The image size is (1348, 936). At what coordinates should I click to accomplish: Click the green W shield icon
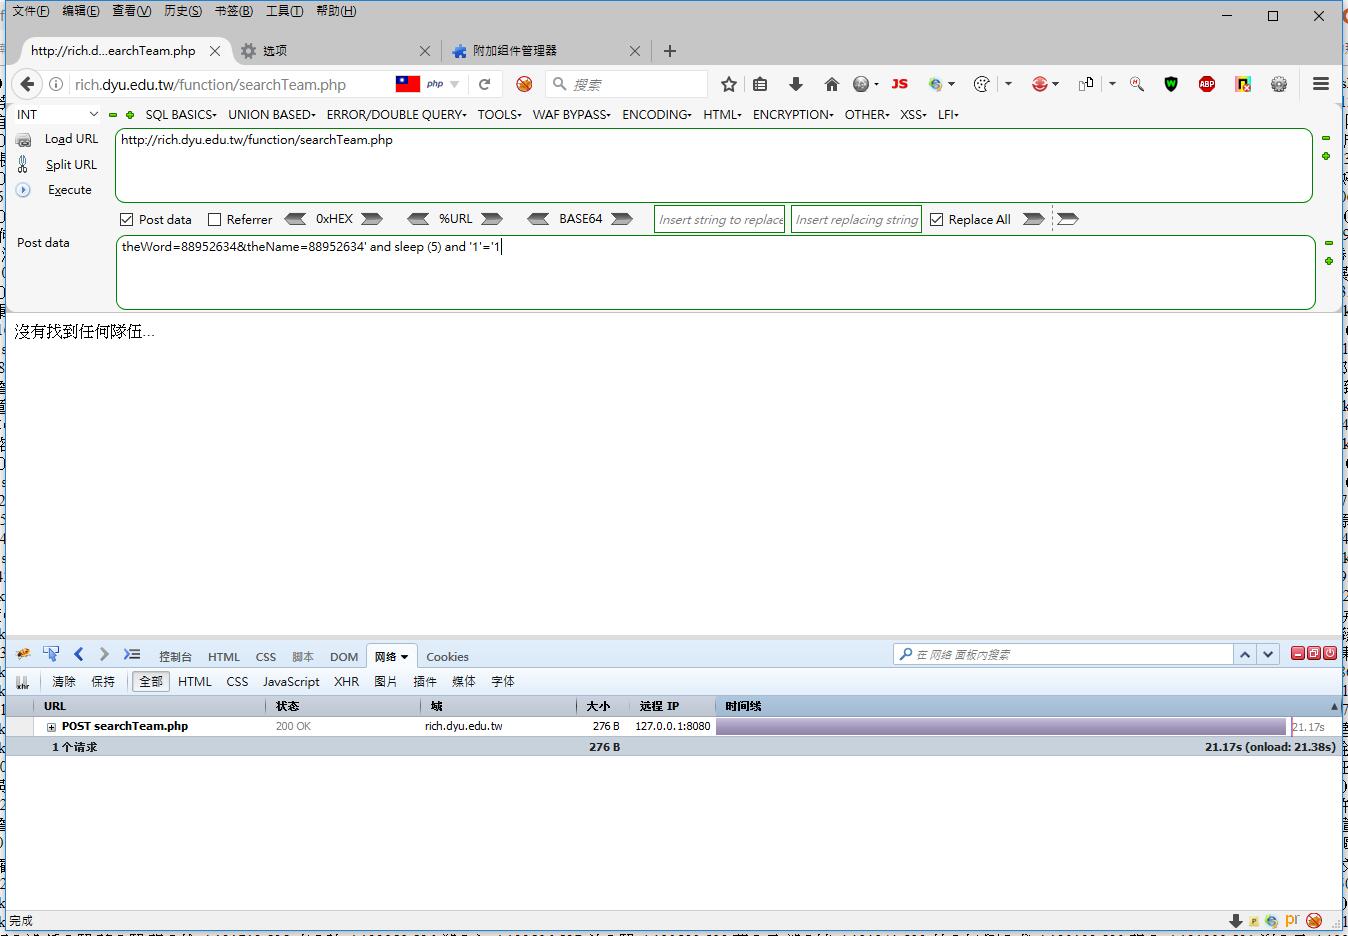pyautogui.click(x=1171, y=84)
